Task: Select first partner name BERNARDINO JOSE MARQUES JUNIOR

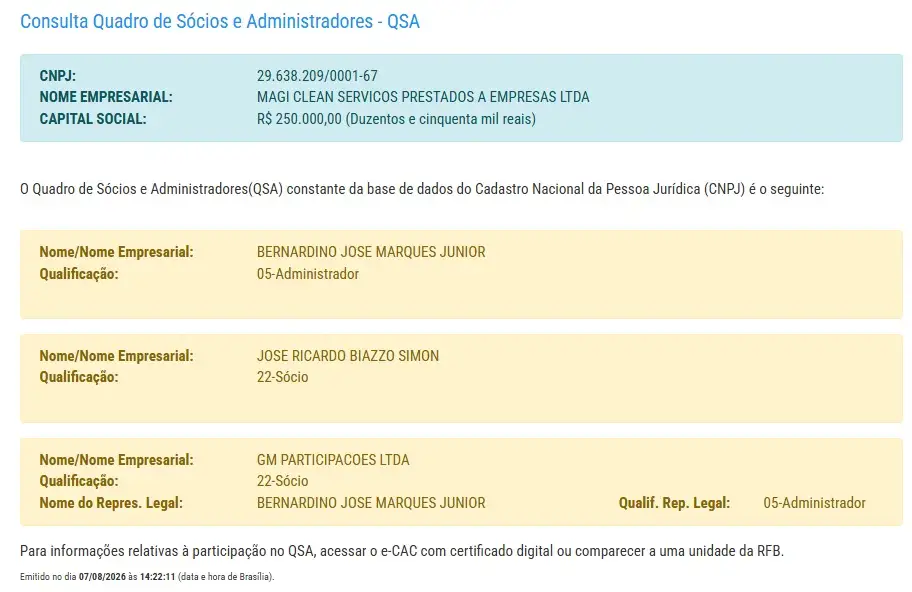Action: pos(371,252)
